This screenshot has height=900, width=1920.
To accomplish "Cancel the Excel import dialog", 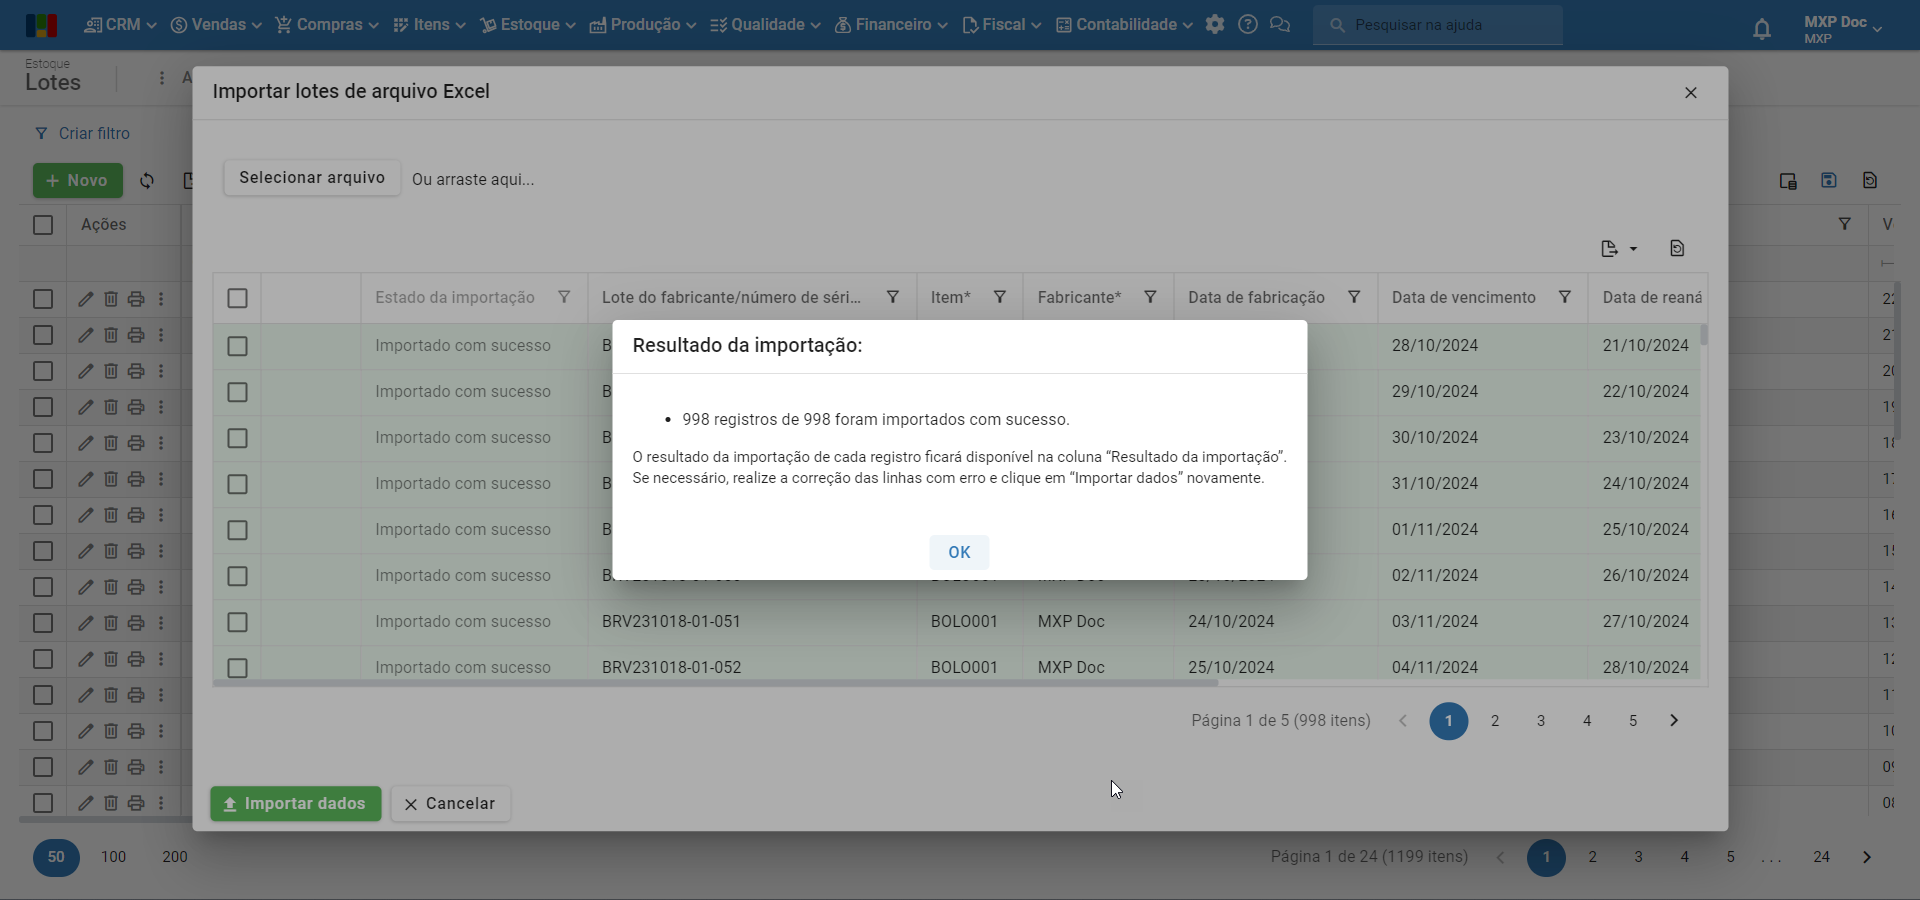I will pyautogui.click(x=451, y=804).
